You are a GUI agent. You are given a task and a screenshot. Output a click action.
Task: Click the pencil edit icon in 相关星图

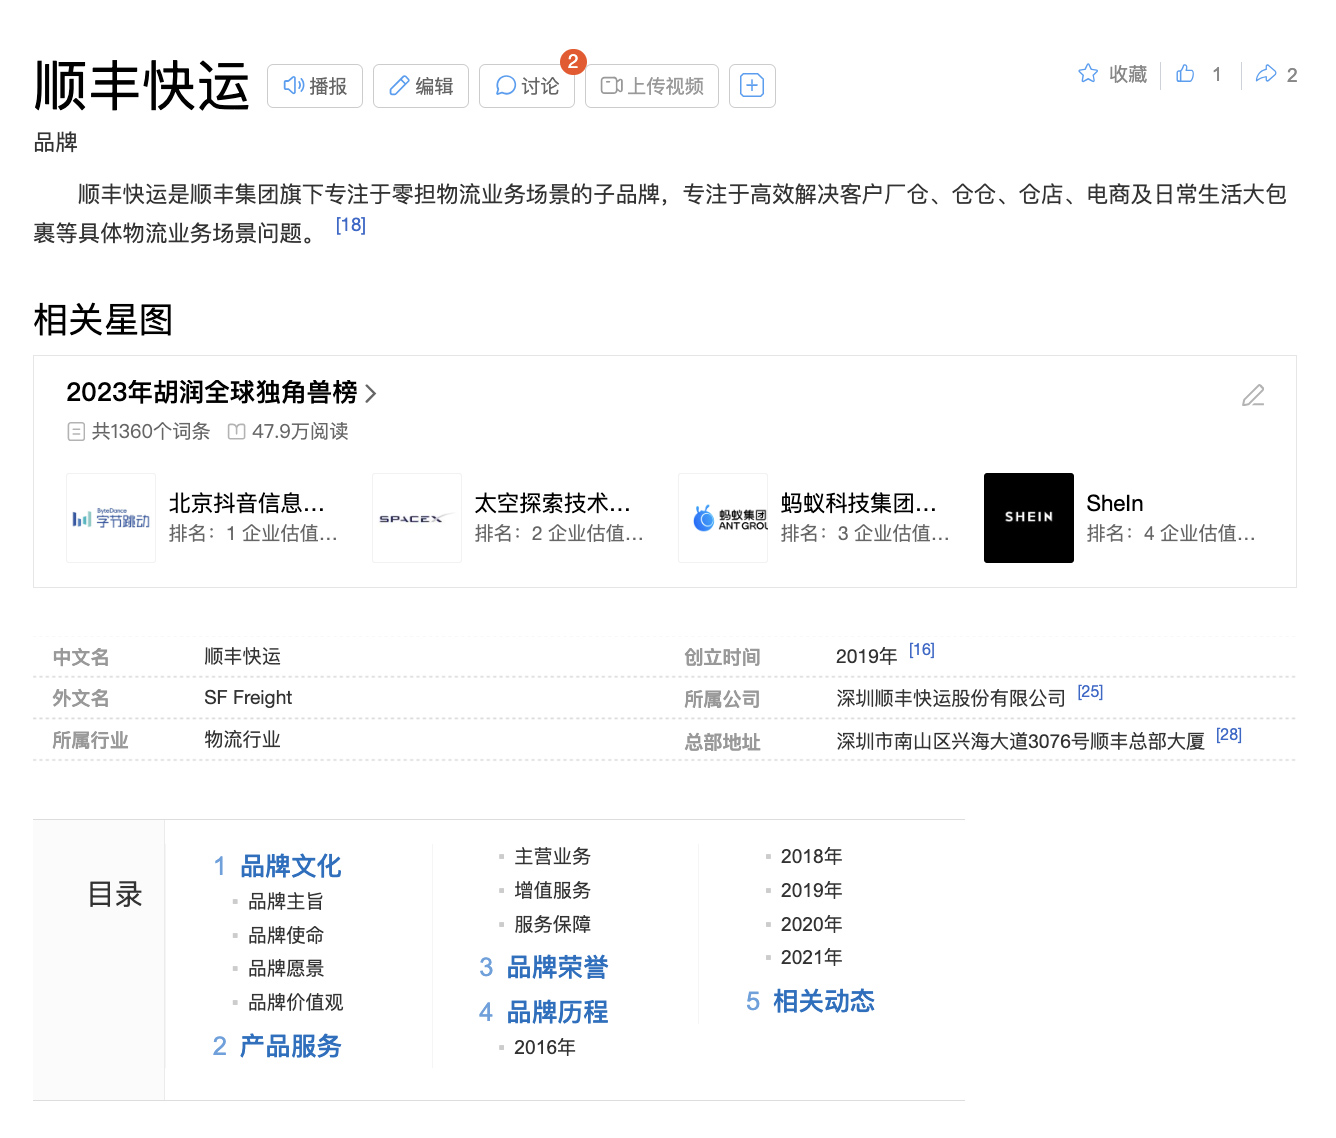(1253, 395)
